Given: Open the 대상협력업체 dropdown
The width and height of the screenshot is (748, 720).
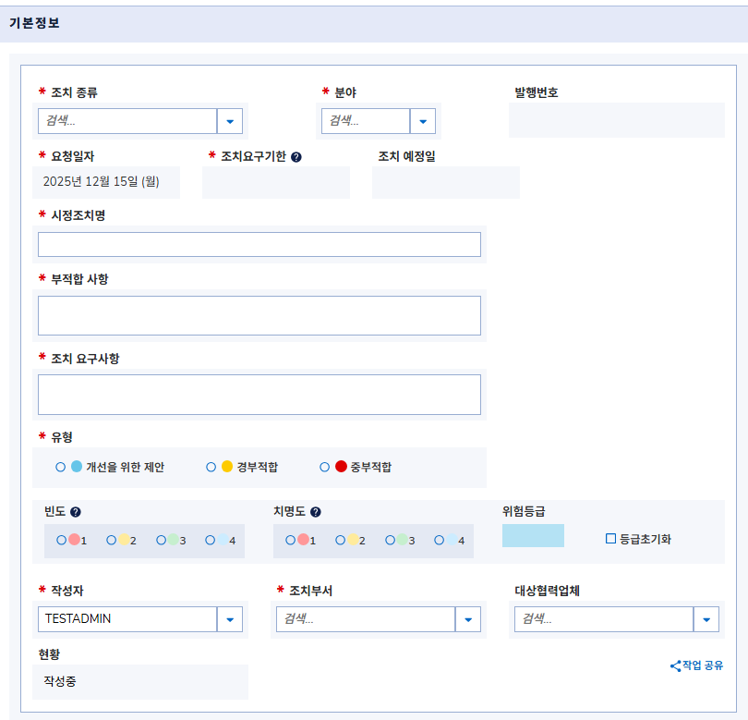Looking at the screenshot, I should [x=706, y=619].
